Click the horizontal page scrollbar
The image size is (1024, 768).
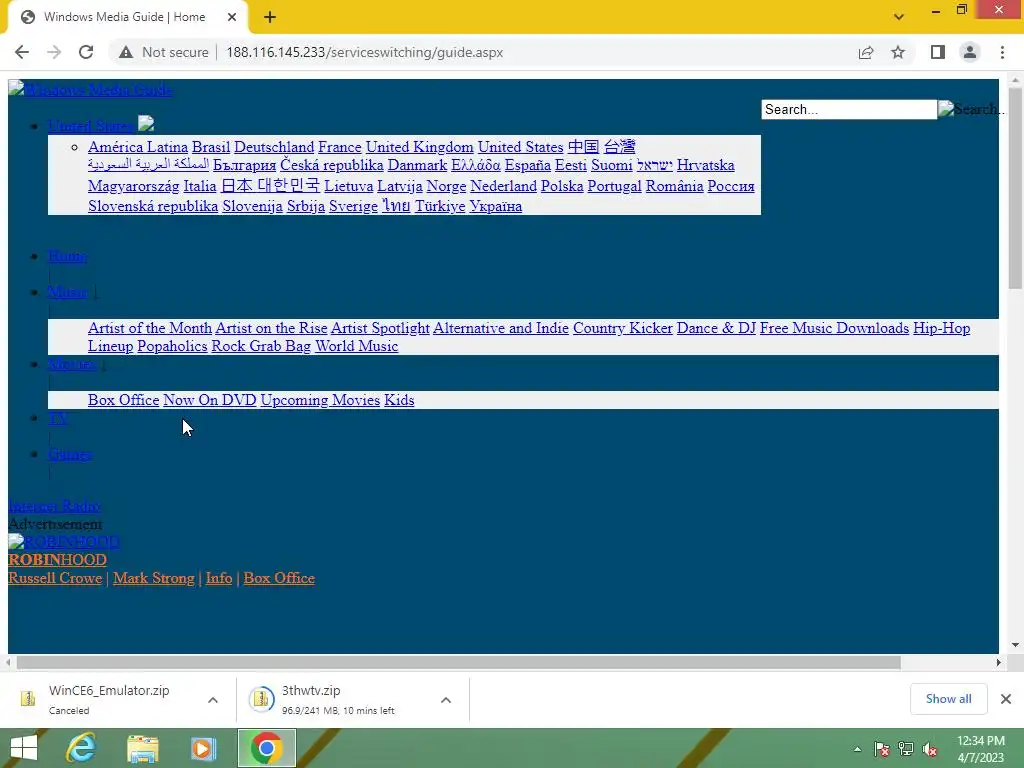(x=458, y=662)
